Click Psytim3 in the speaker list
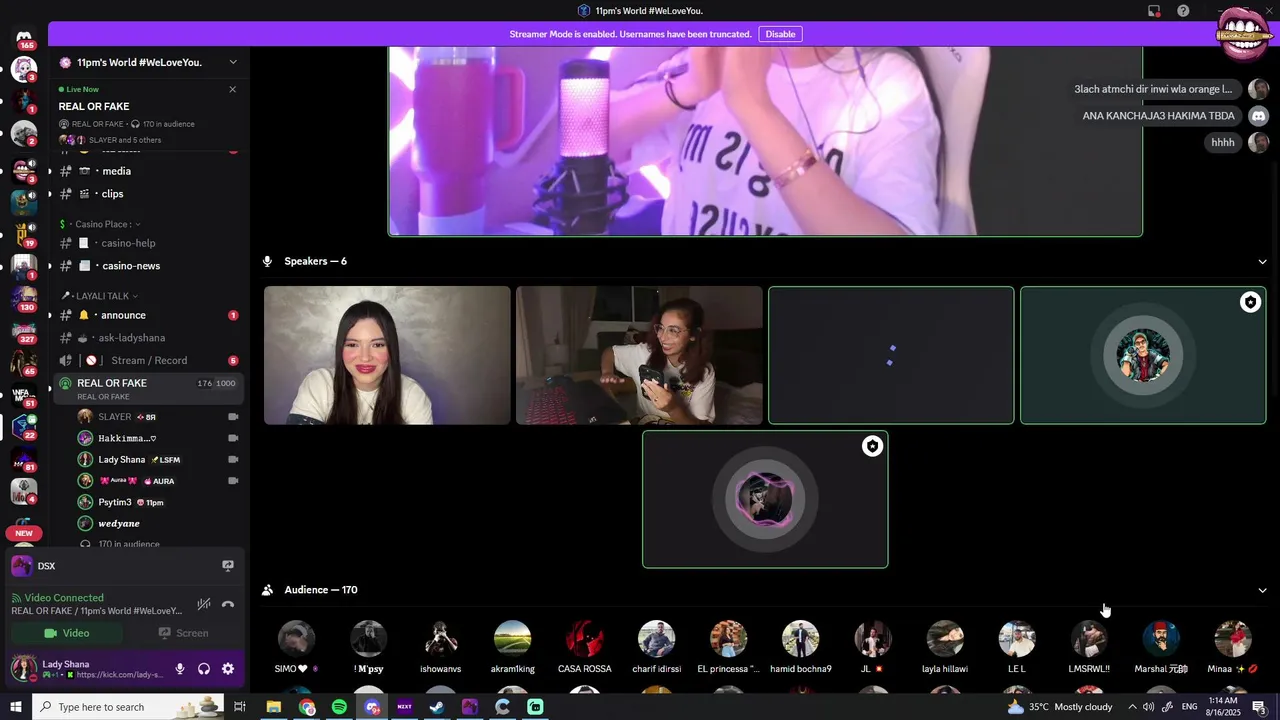Screen dimensions: 1280x720 pos(158,502)
